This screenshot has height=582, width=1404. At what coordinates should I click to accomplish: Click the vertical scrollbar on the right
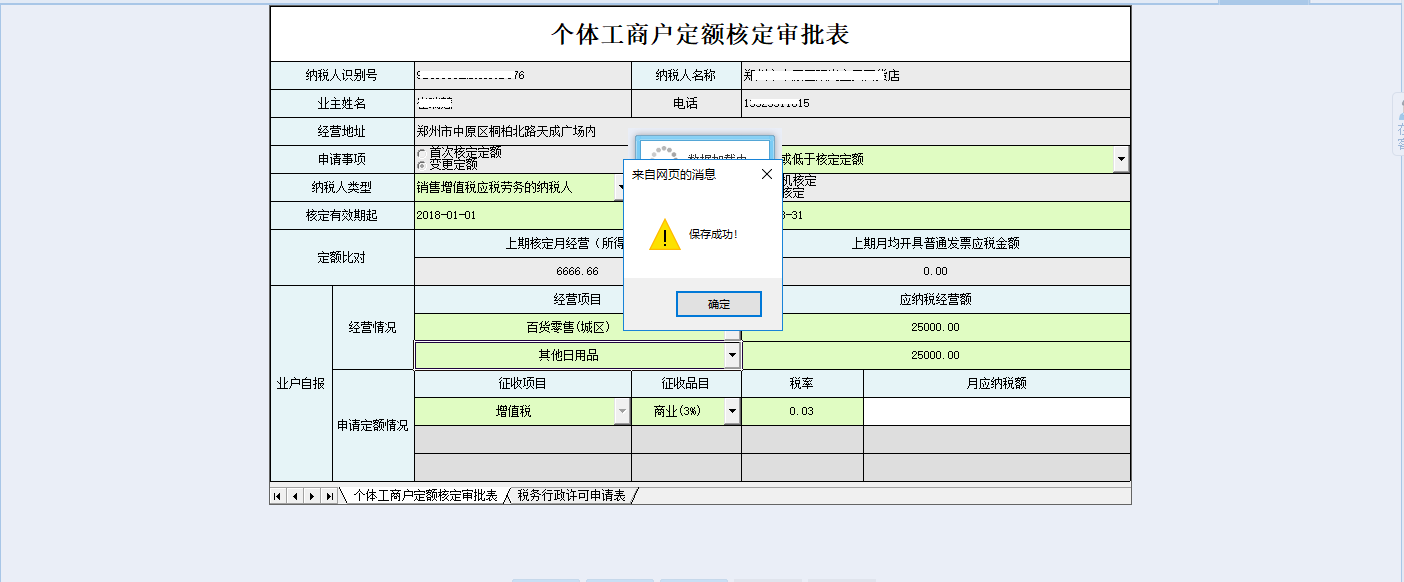tap(1399, 290)
